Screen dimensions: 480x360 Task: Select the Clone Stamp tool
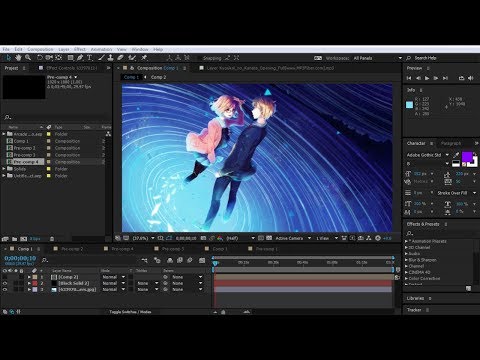click(110, 58)
